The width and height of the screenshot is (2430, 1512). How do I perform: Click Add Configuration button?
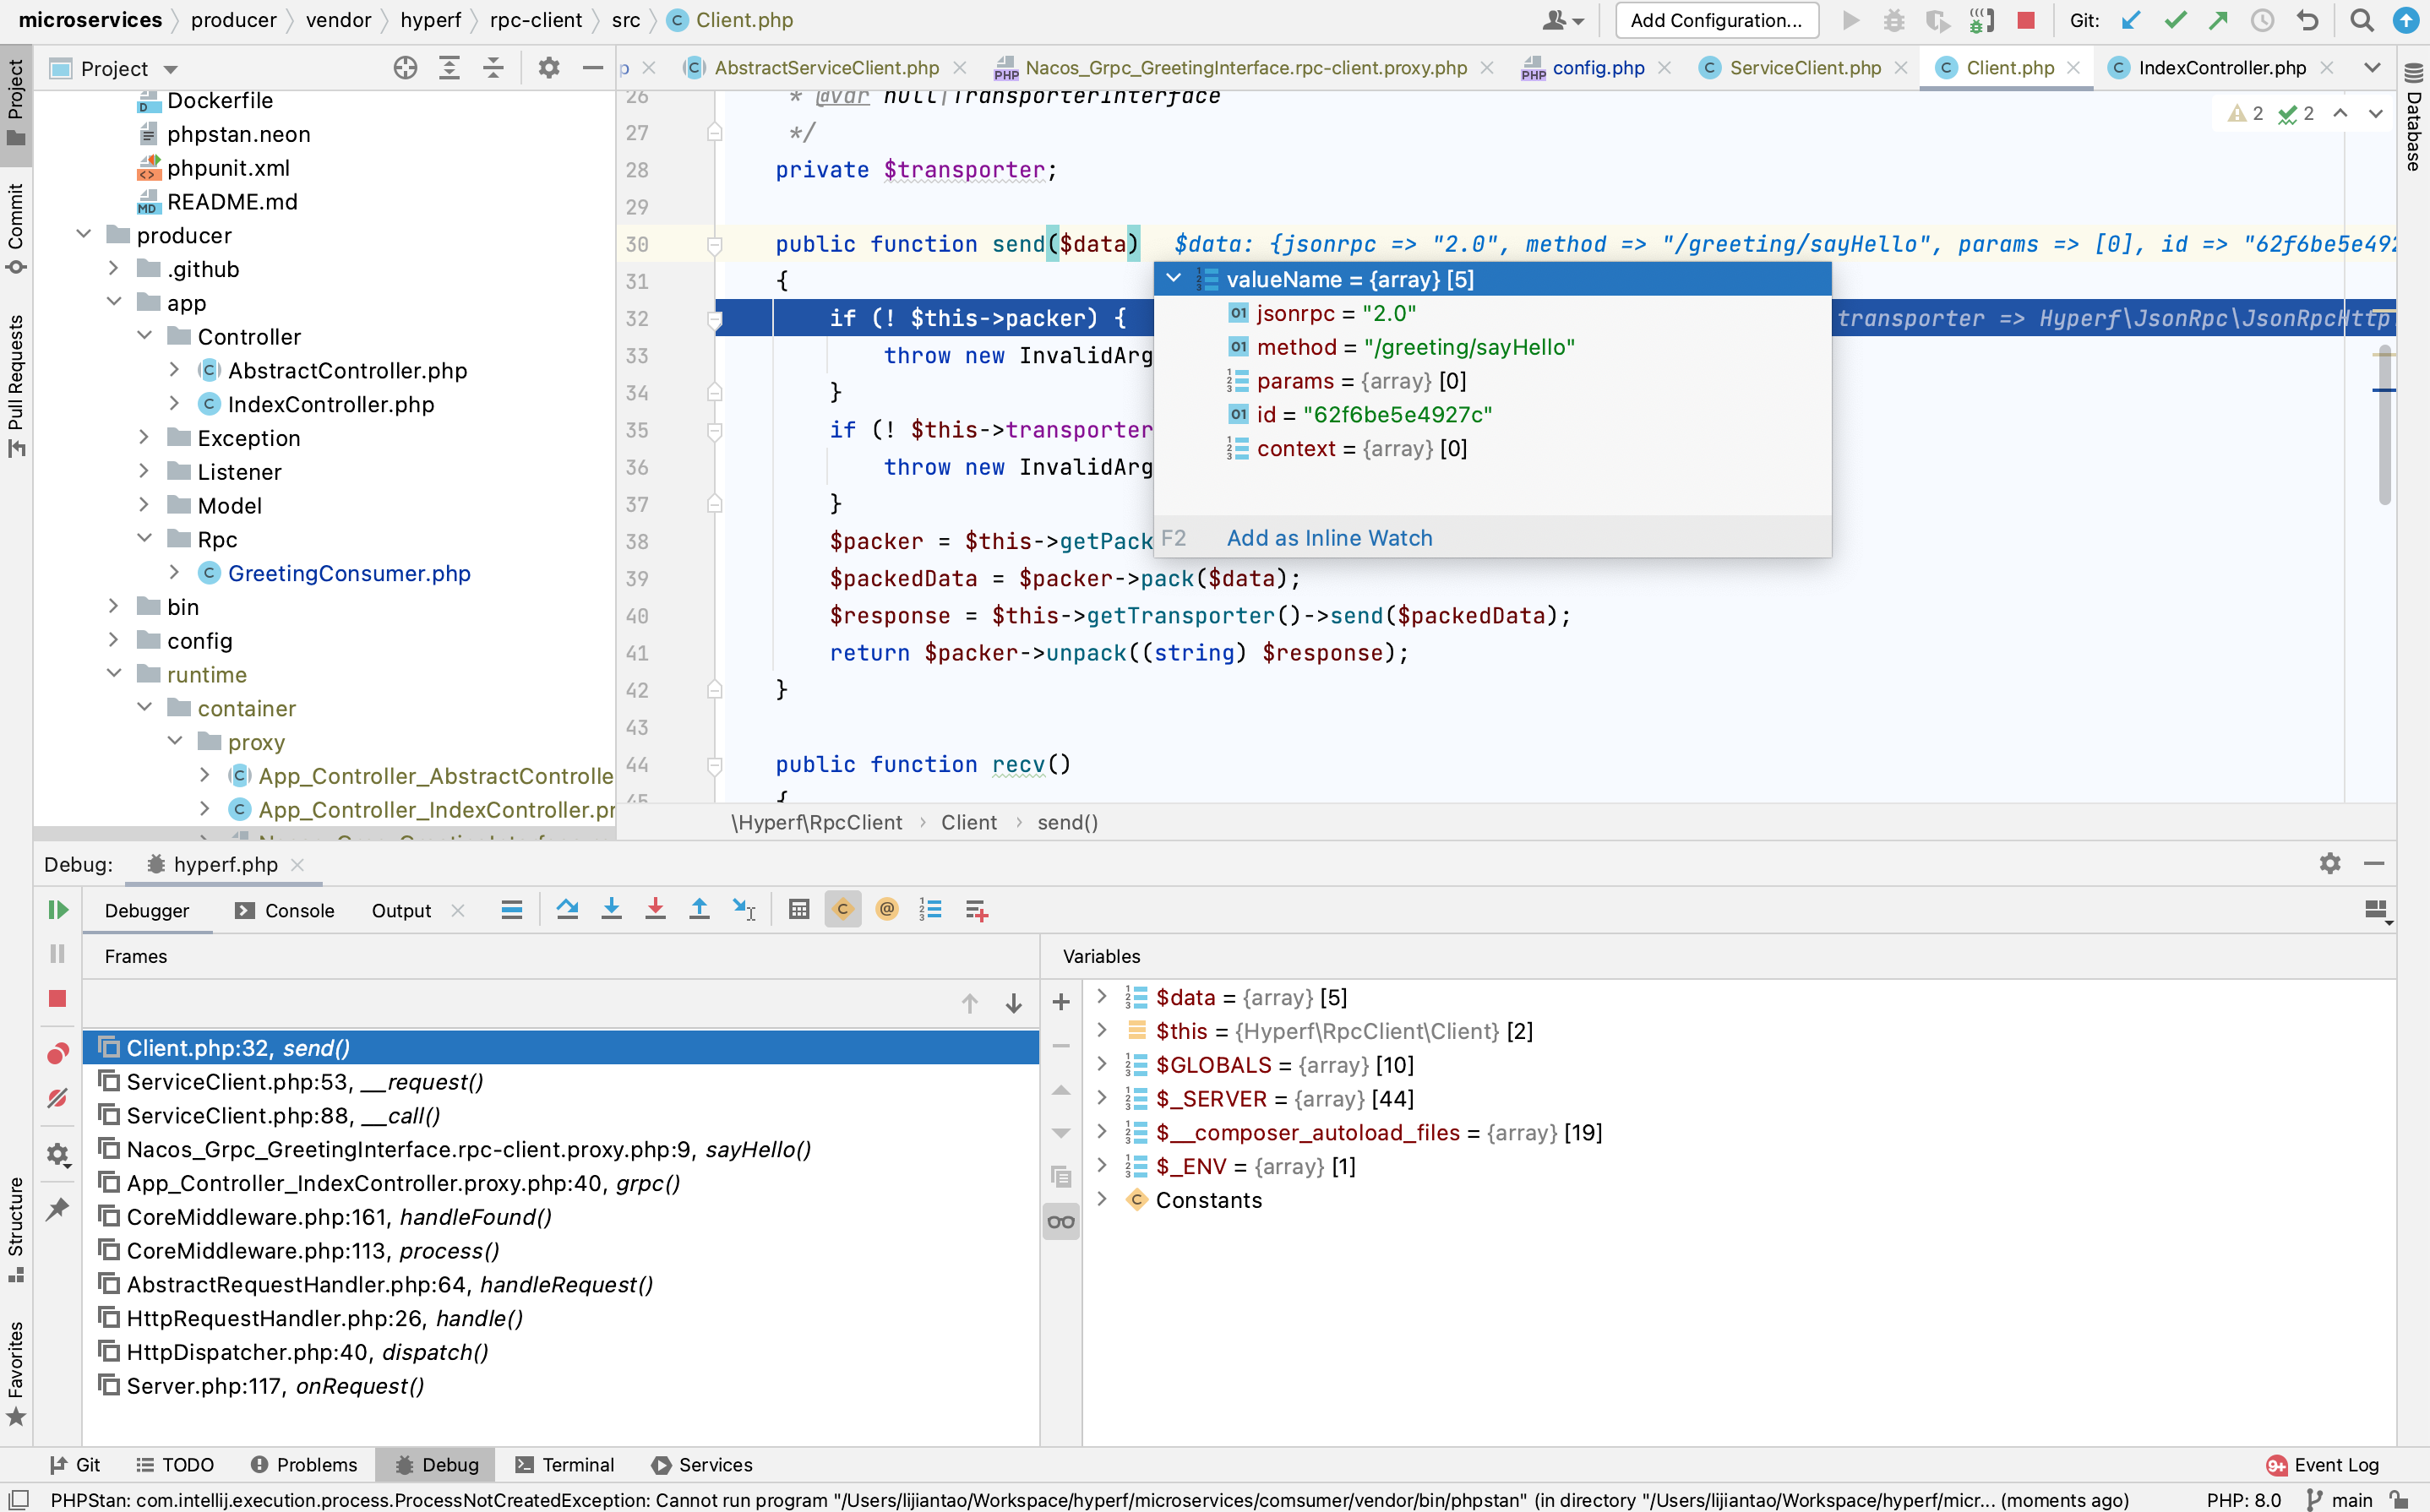pos(1716,20)
